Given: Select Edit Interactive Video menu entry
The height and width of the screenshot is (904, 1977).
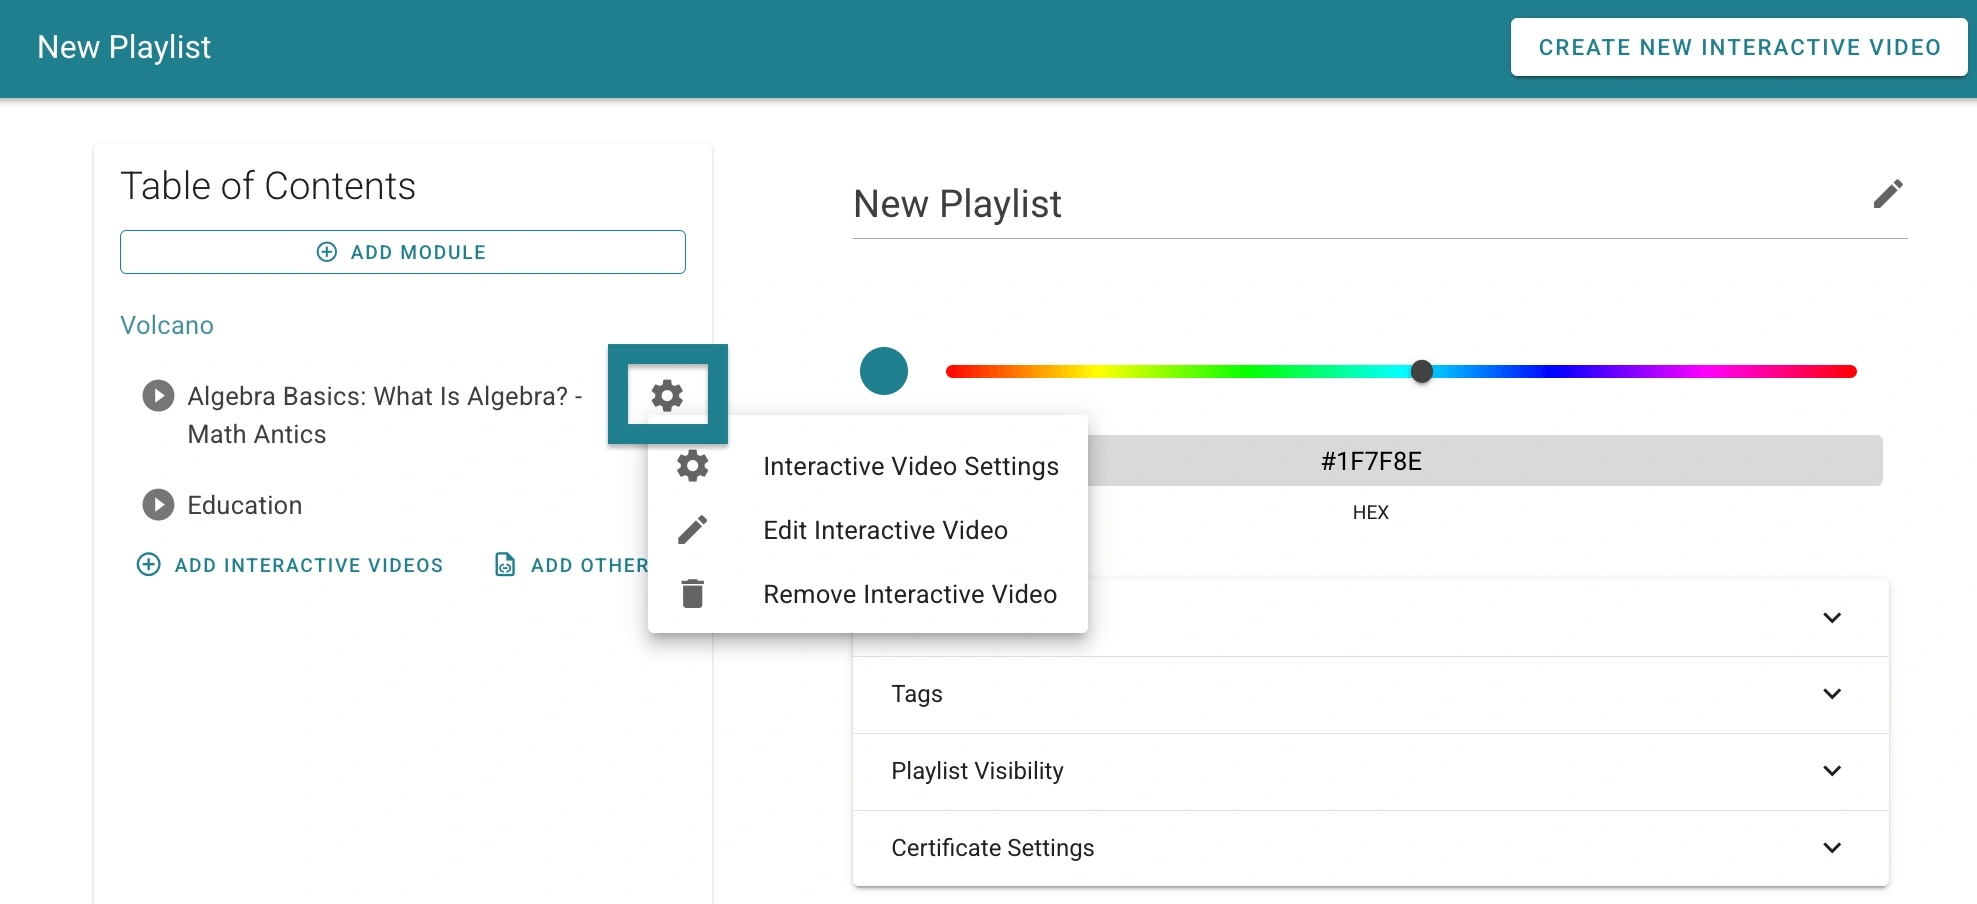Looking at the screenshot, I should point(868,530).
